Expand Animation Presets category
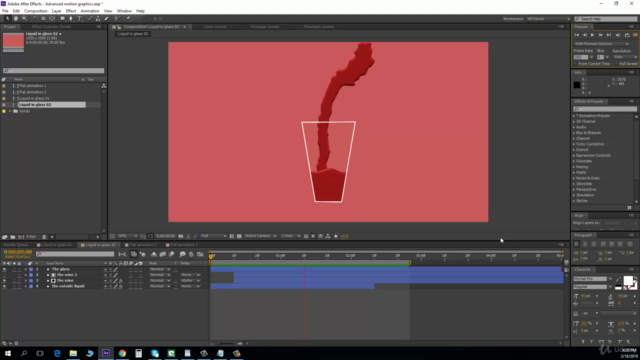Viewport: 640px width, 360px height. point(574,116)
